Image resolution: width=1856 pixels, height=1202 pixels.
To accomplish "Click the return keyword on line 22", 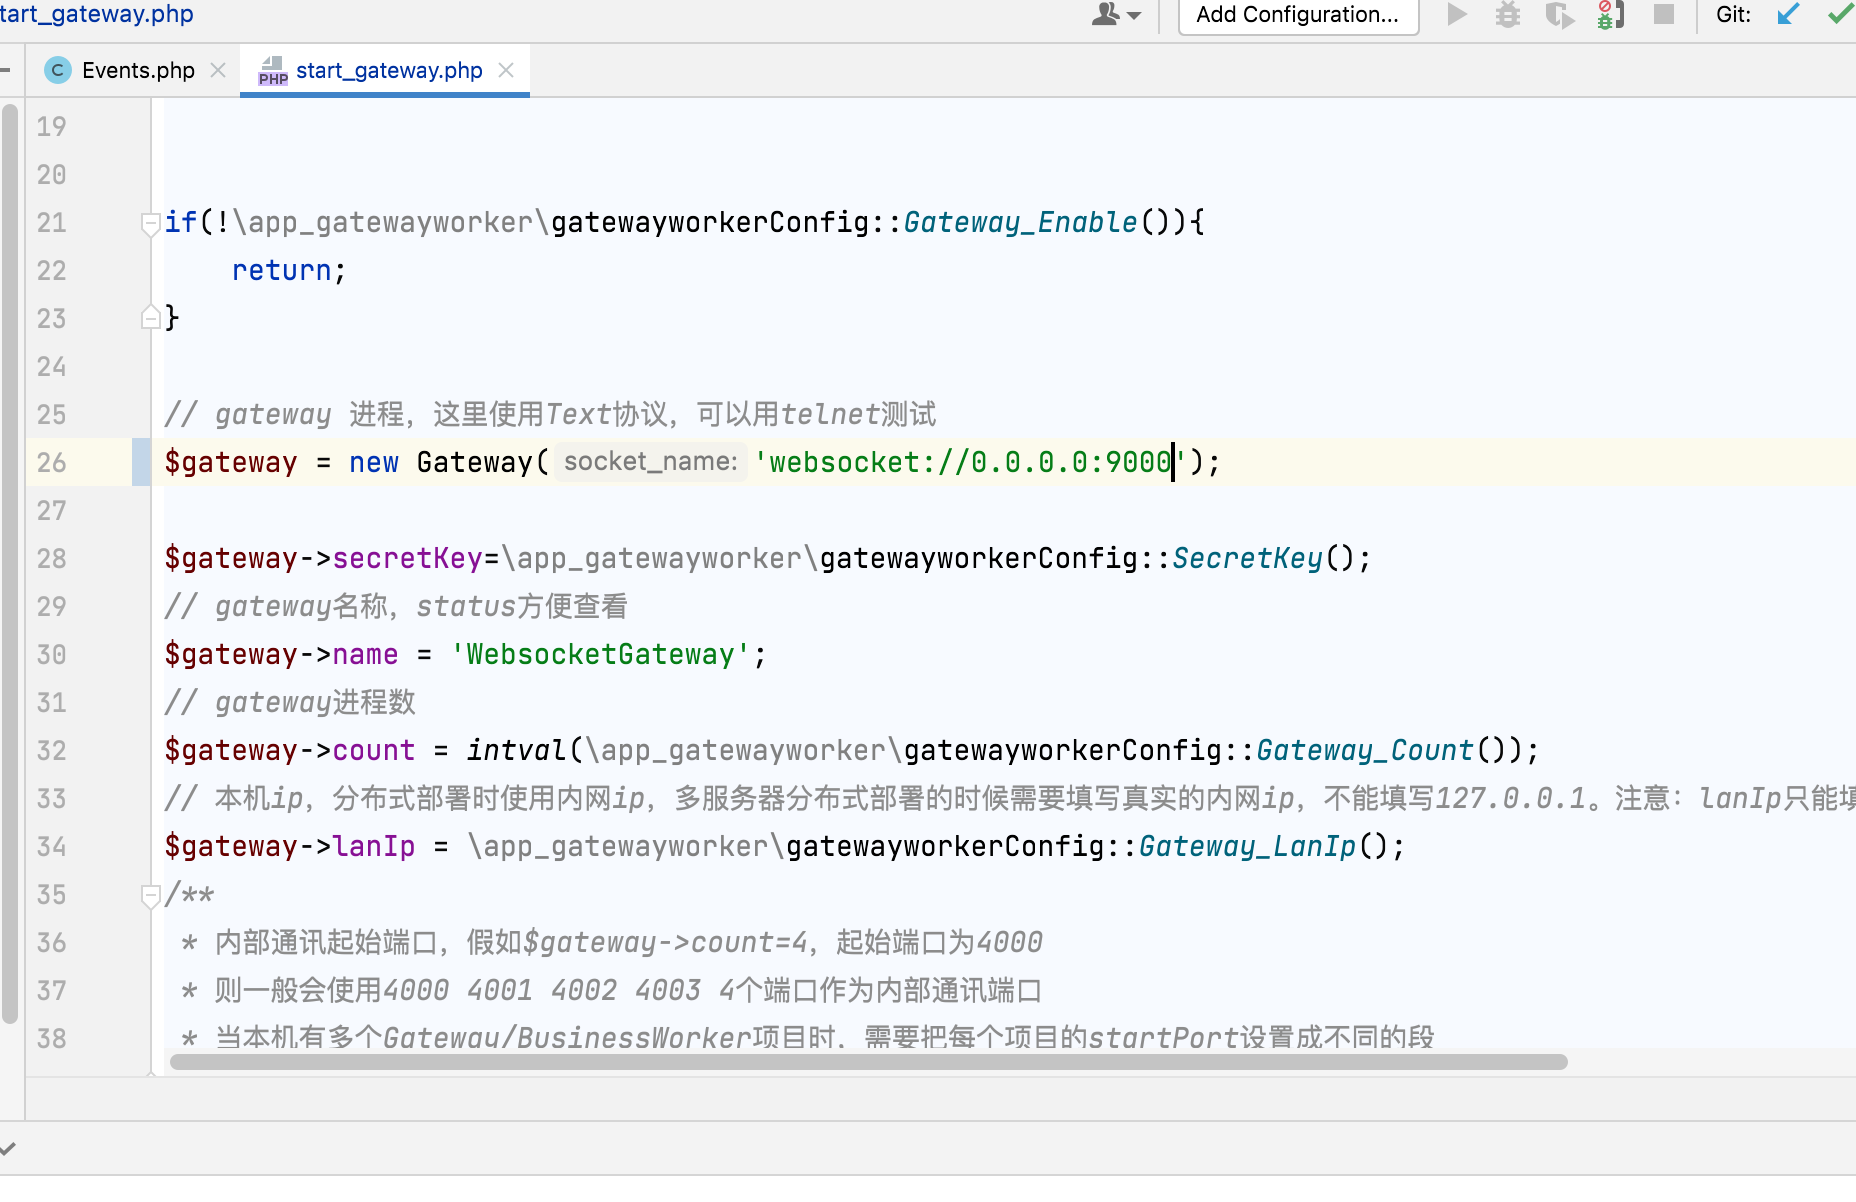I will 281,270.
